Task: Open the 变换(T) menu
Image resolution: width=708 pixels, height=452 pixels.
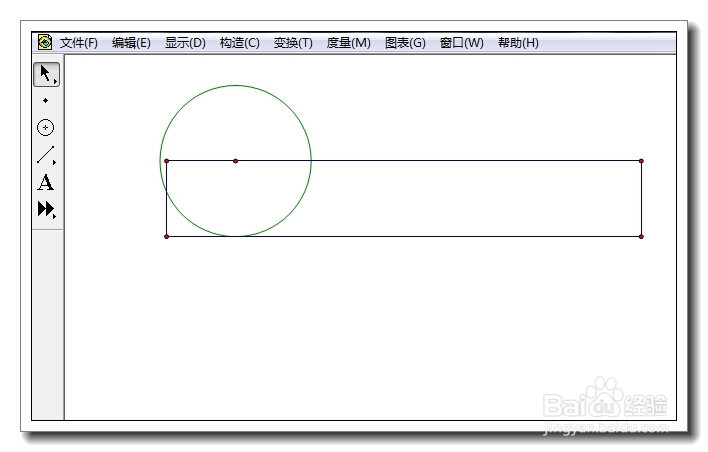Action: [x=293, y=43]
